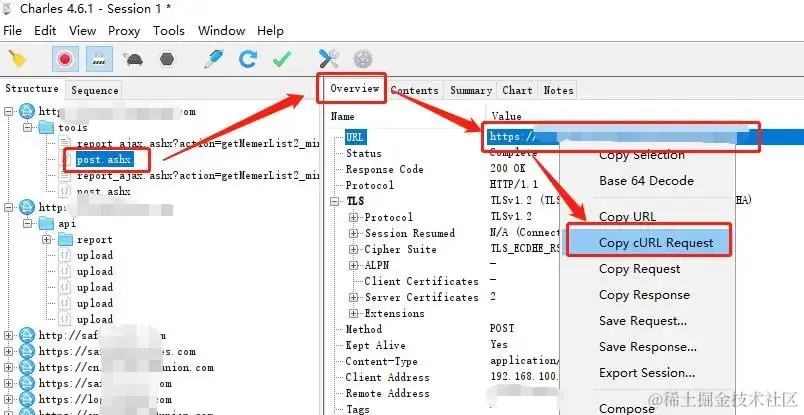Open the File menu
This screenshot has width=804, height=415.
click(12, 31)
